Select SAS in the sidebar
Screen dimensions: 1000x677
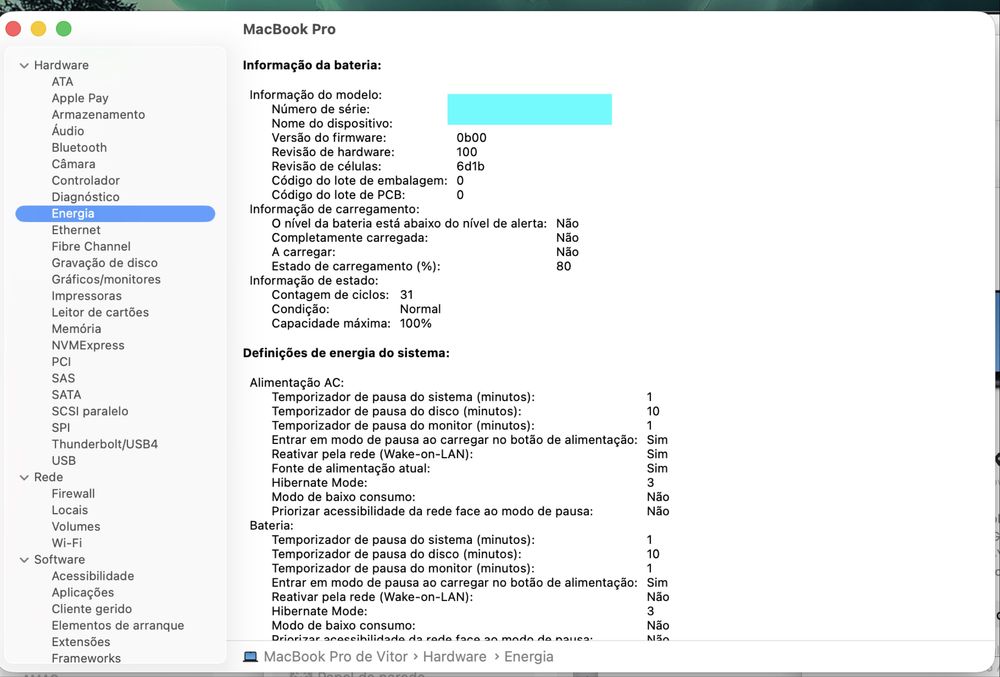click(63, 379)
